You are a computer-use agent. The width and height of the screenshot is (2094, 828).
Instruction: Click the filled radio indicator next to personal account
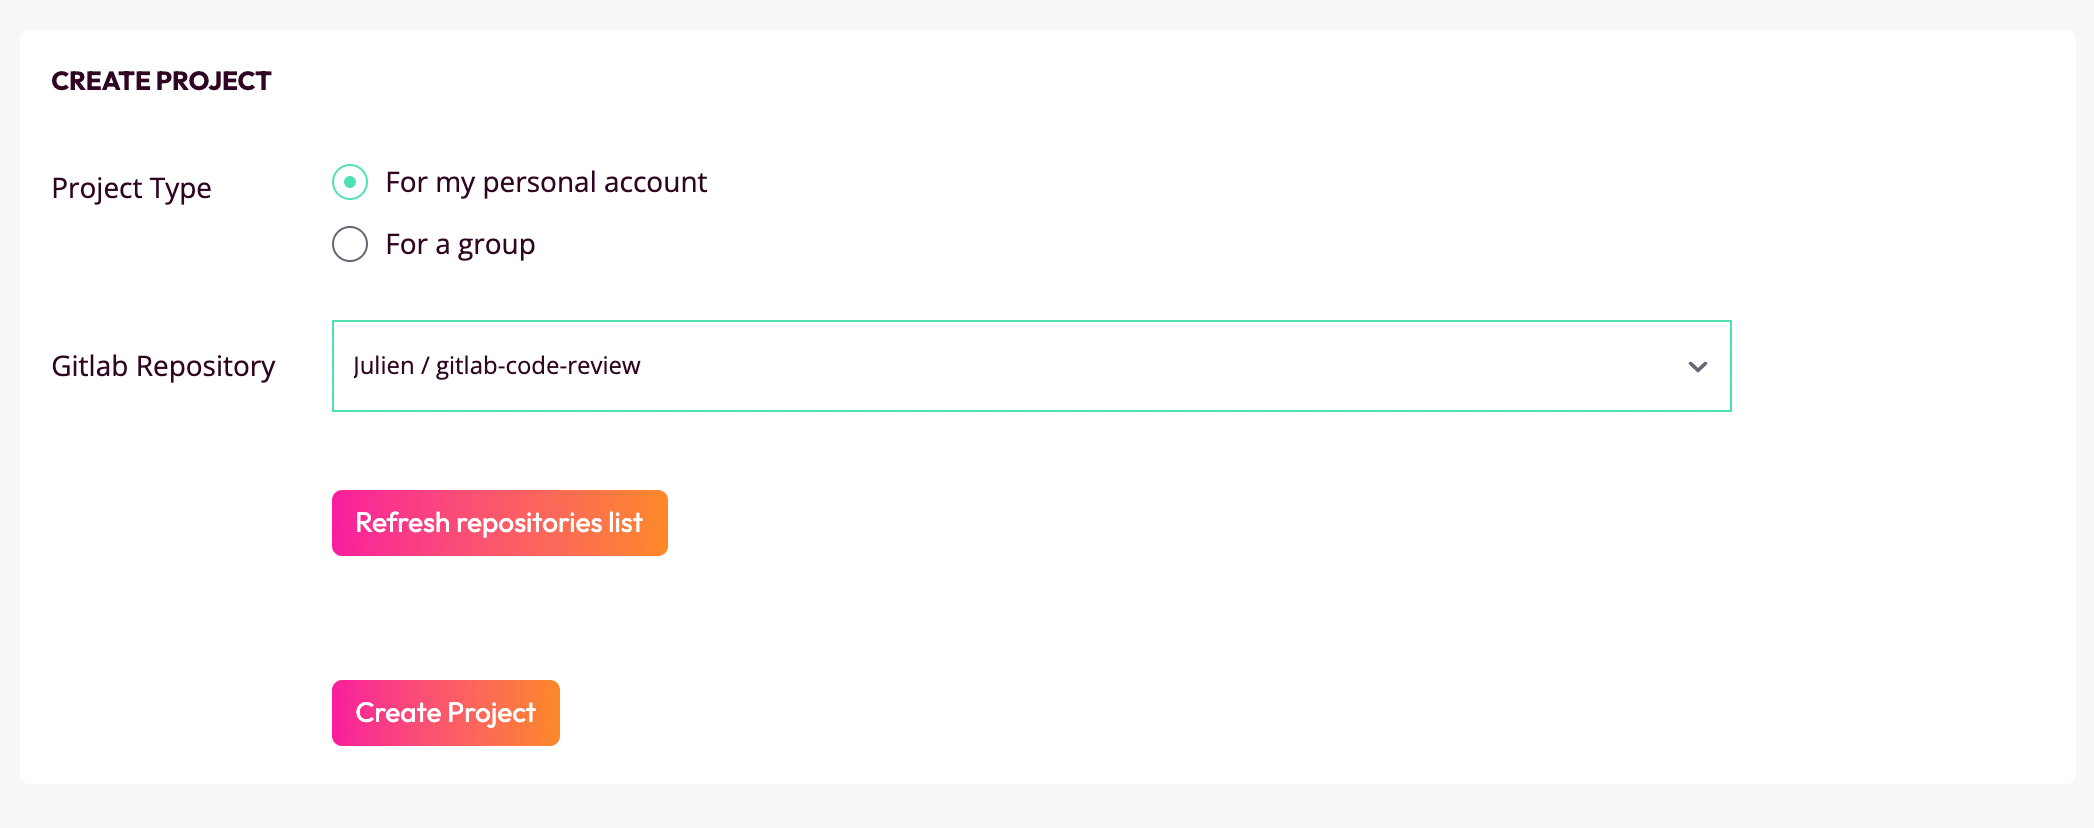point(349,183)
